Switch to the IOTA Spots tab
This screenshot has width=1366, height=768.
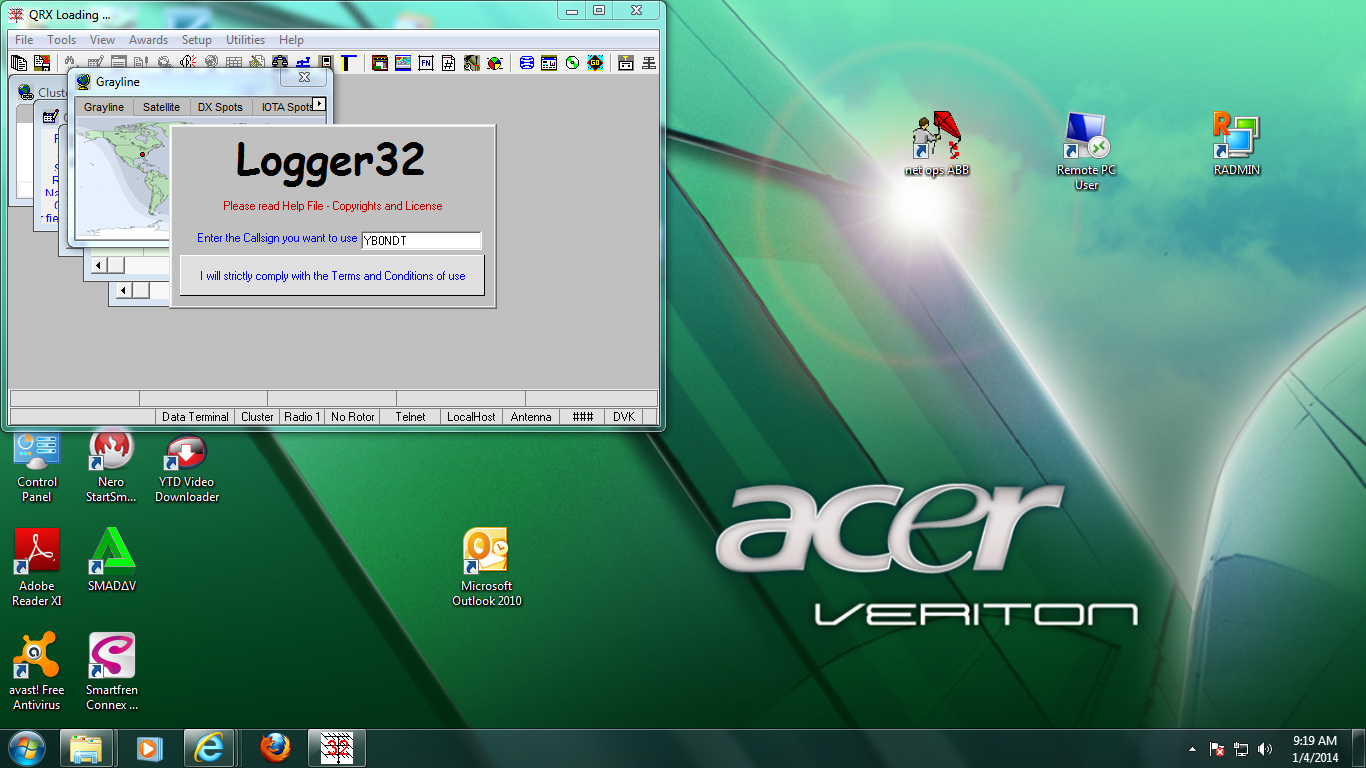point(283,107)
